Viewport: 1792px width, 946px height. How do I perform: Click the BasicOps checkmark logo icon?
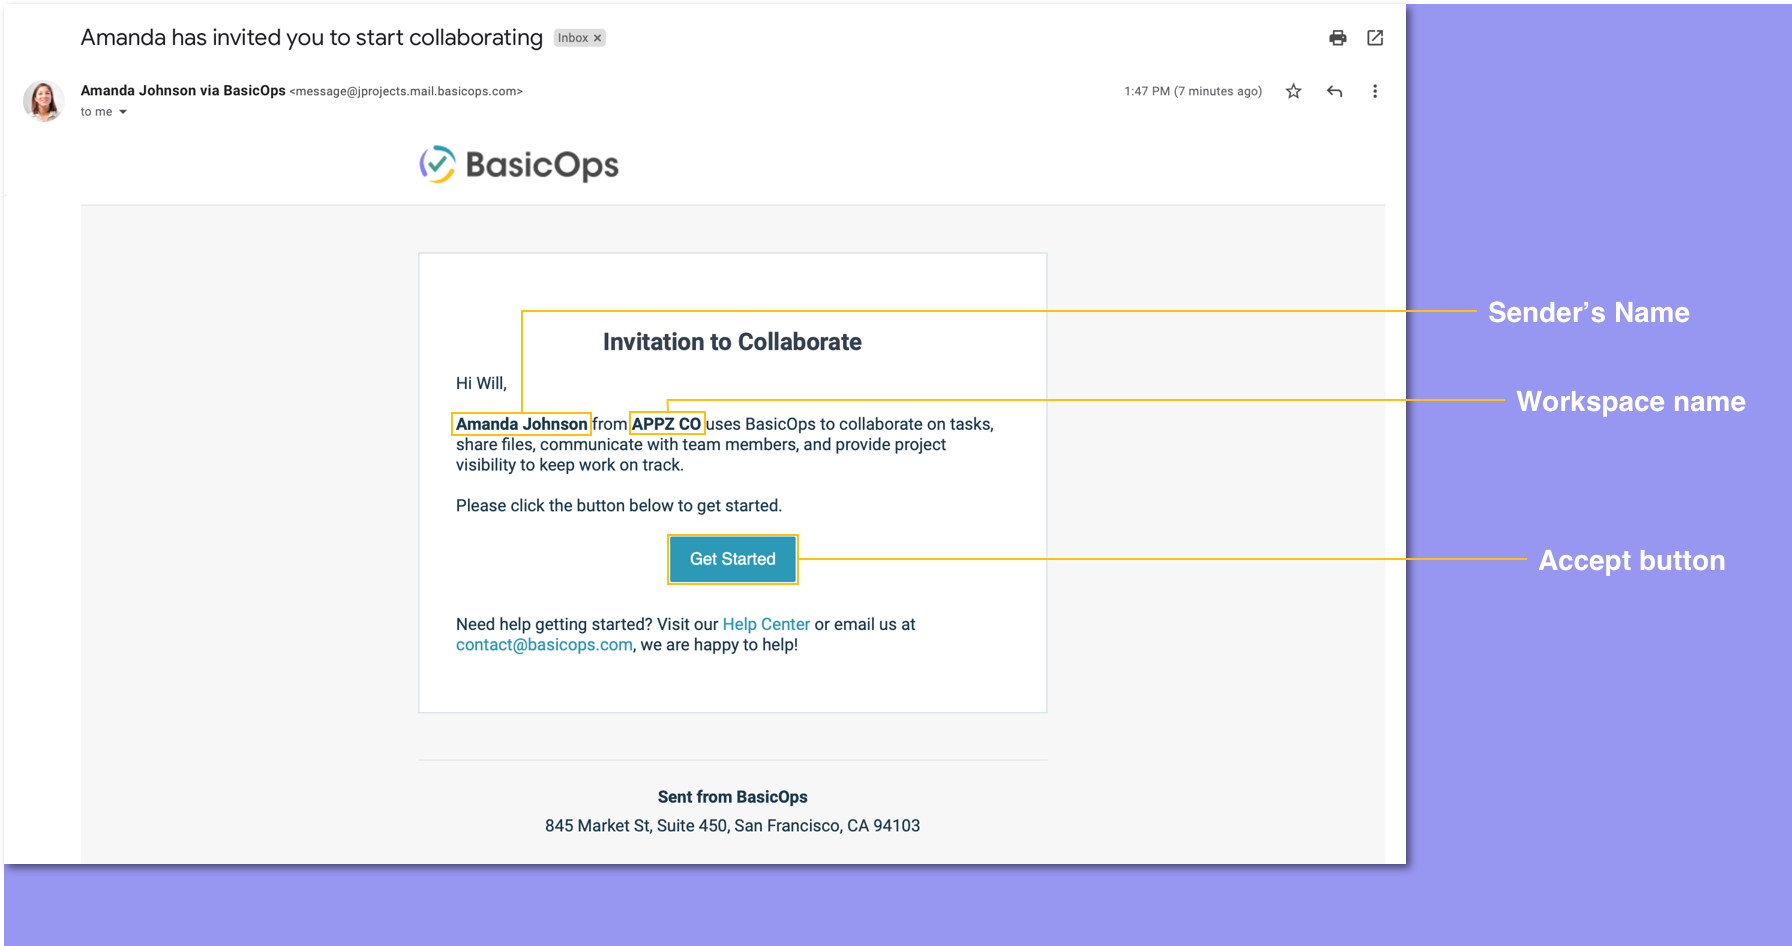[437, 165]
